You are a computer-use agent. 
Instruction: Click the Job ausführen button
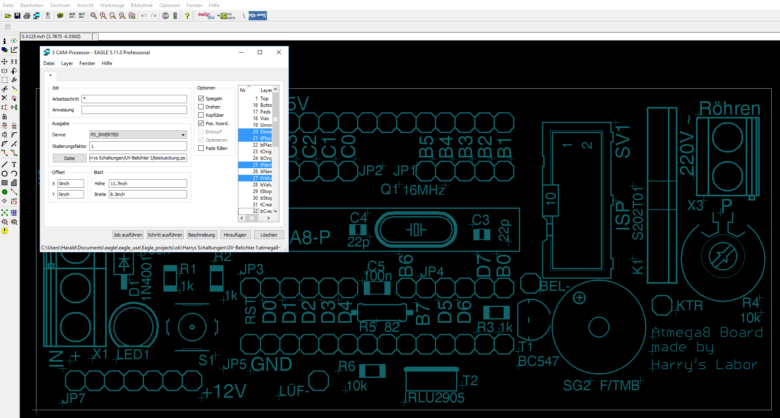(128, 234)
